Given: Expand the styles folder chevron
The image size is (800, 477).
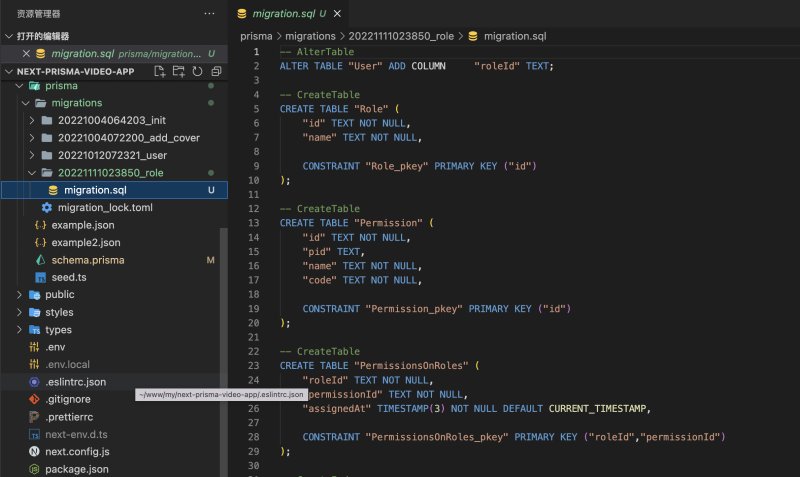Looking at the screenshot, I should tap(19, 312).
